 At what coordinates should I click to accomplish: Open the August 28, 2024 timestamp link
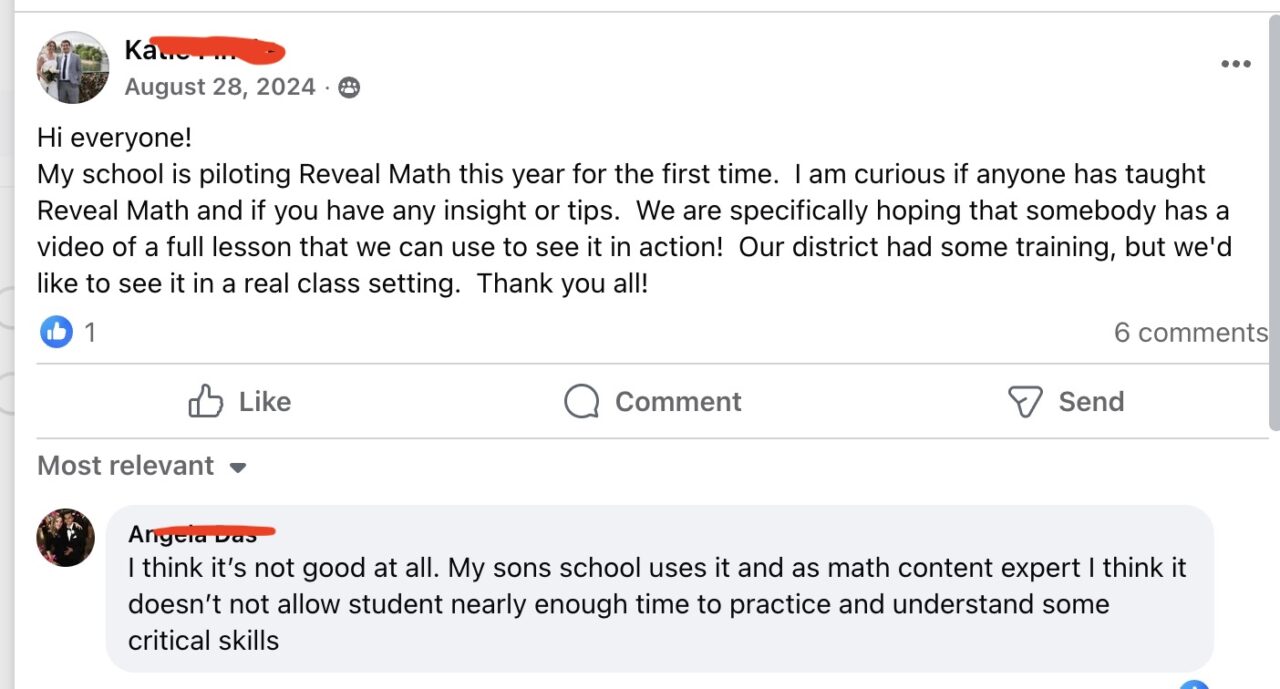[x=220, y=87]
